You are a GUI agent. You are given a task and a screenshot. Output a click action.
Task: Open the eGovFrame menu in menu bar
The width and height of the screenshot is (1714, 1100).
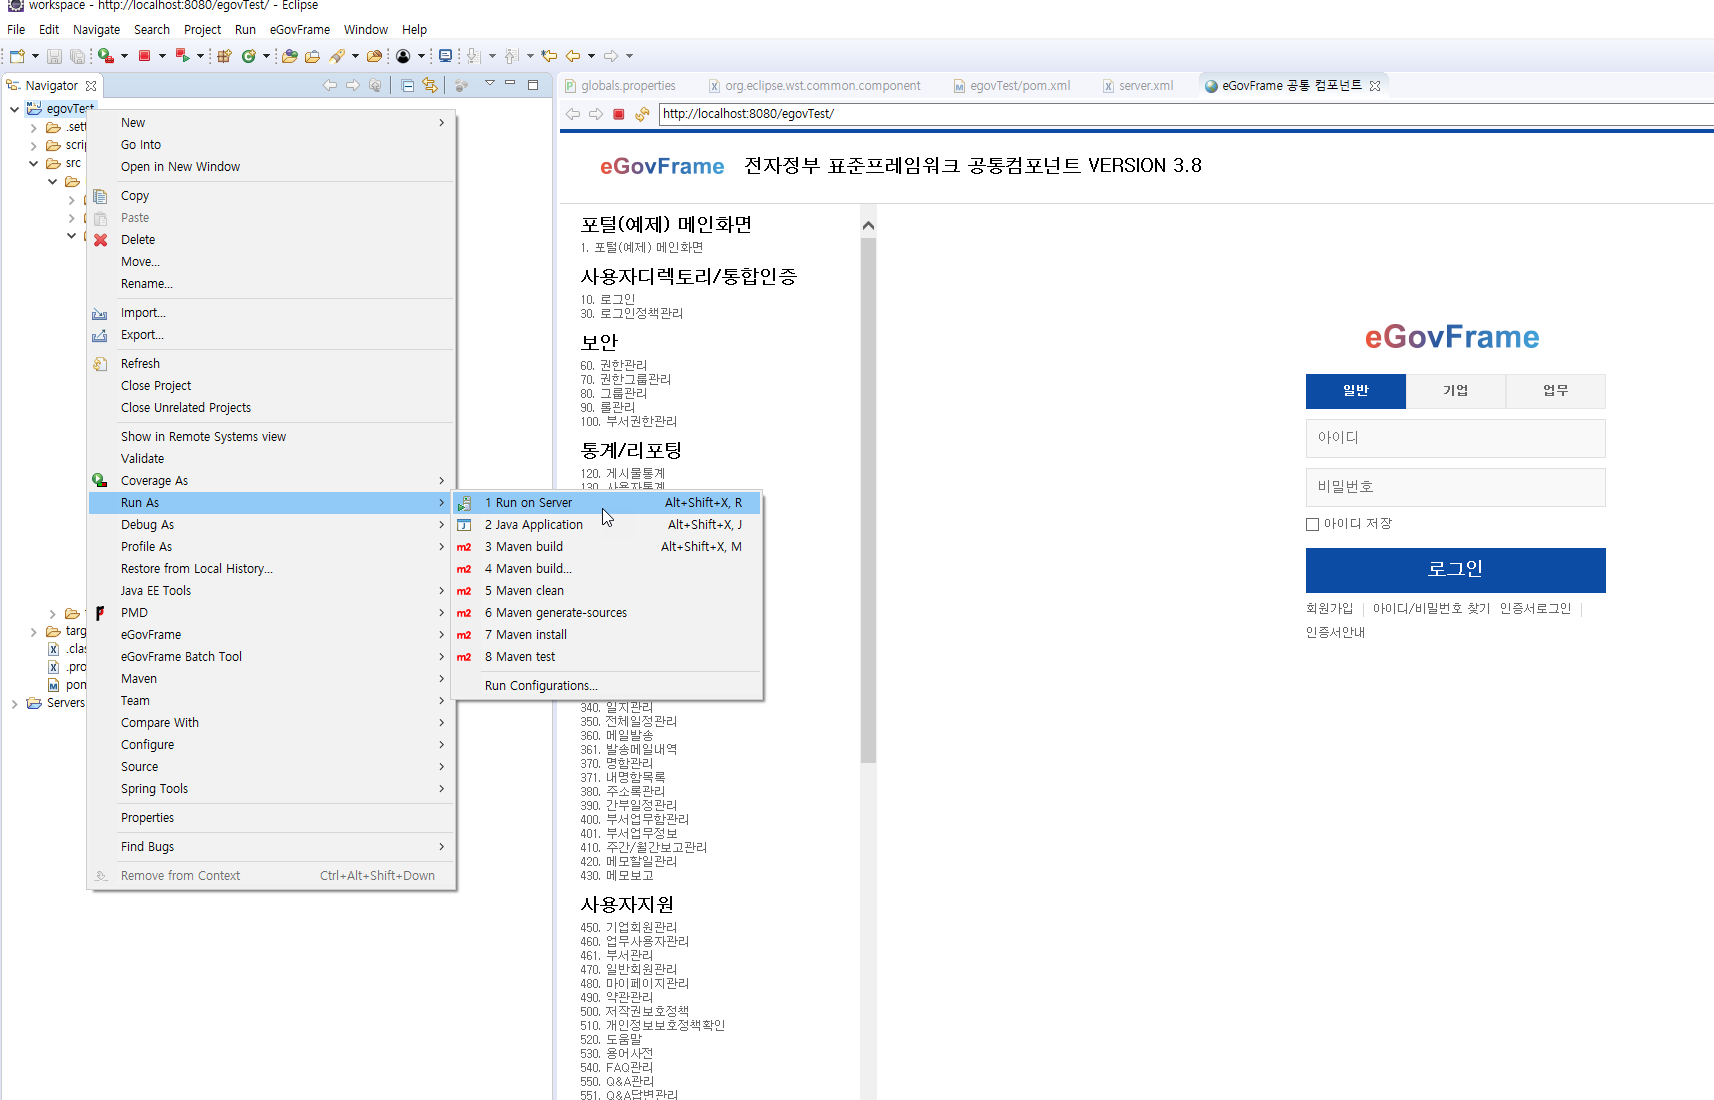tap(299, 30)
